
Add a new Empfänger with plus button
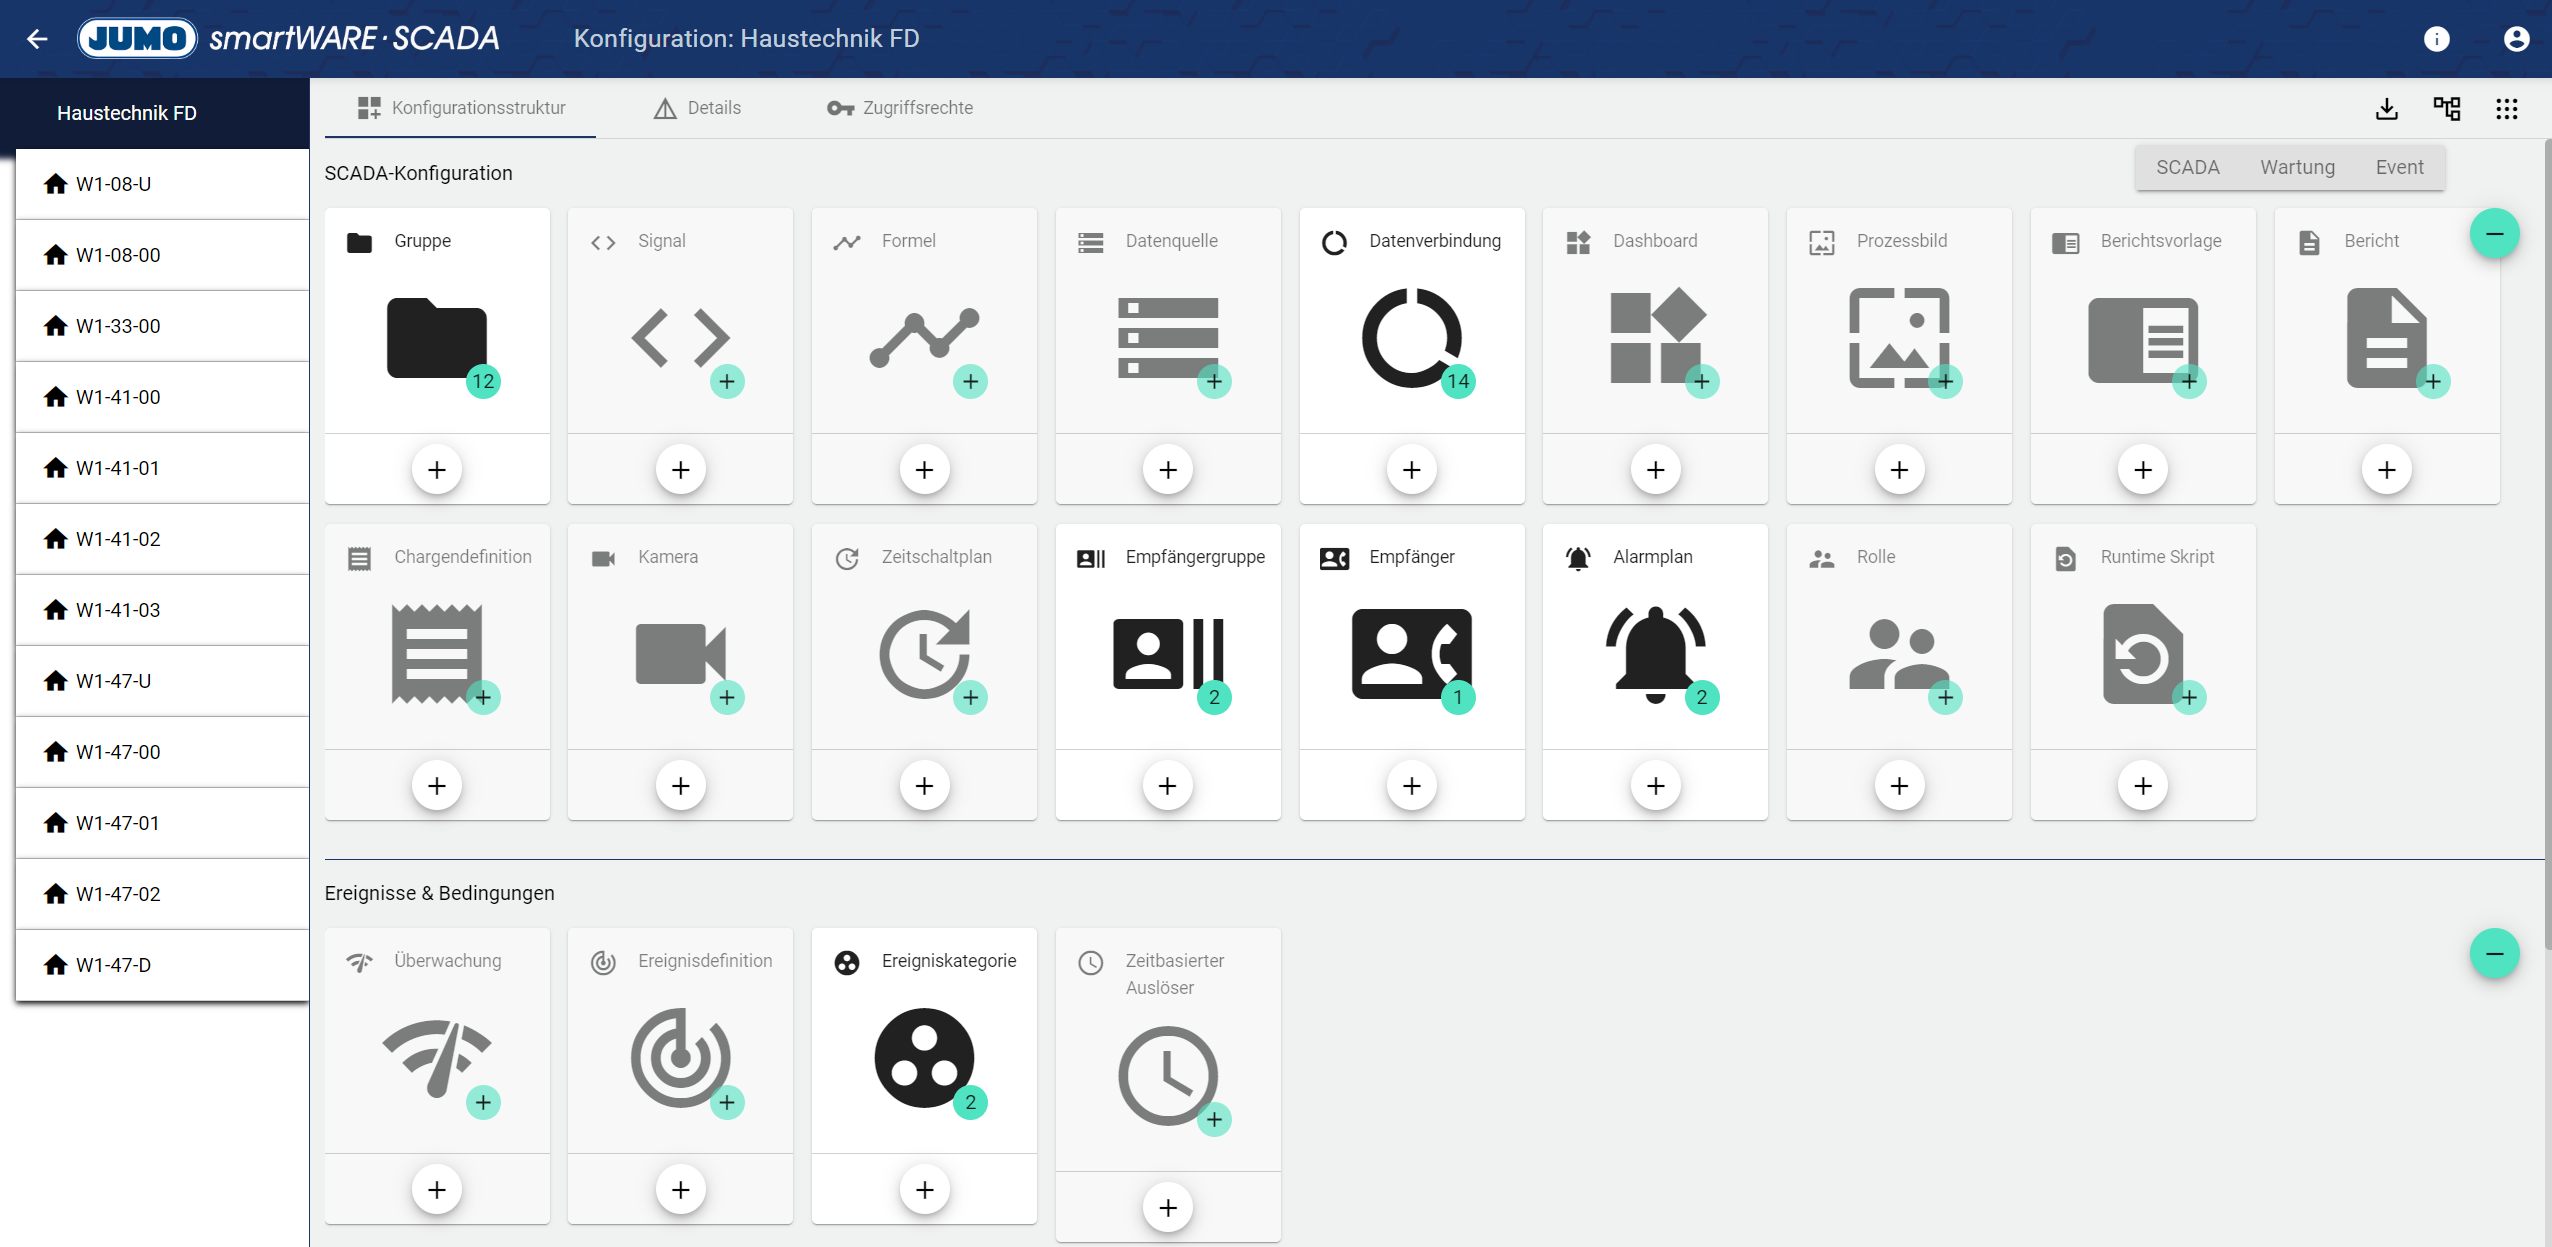1411,786
